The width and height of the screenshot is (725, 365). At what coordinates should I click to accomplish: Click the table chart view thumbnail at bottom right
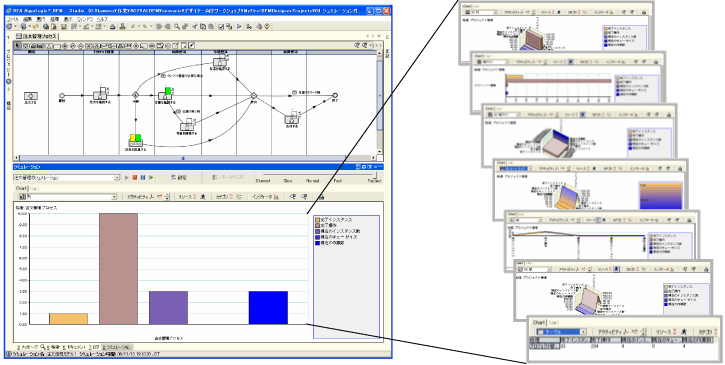[625, 339]
